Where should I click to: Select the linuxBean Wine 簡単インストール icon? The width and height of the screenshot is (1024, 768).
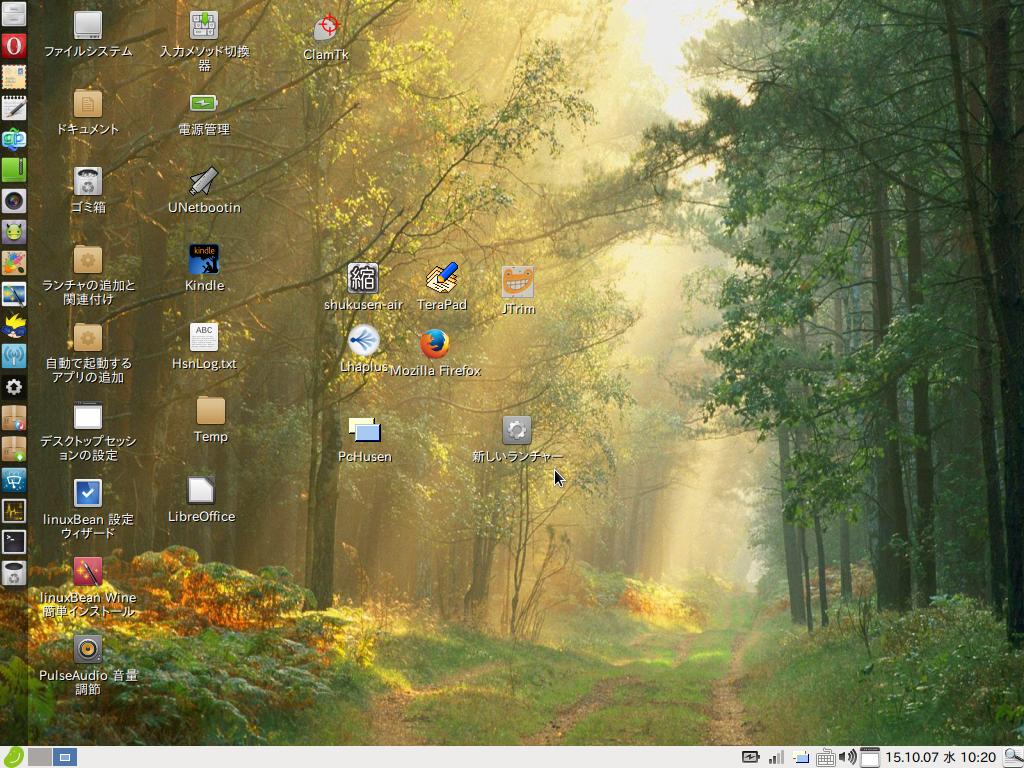click(x=88, y=586)
